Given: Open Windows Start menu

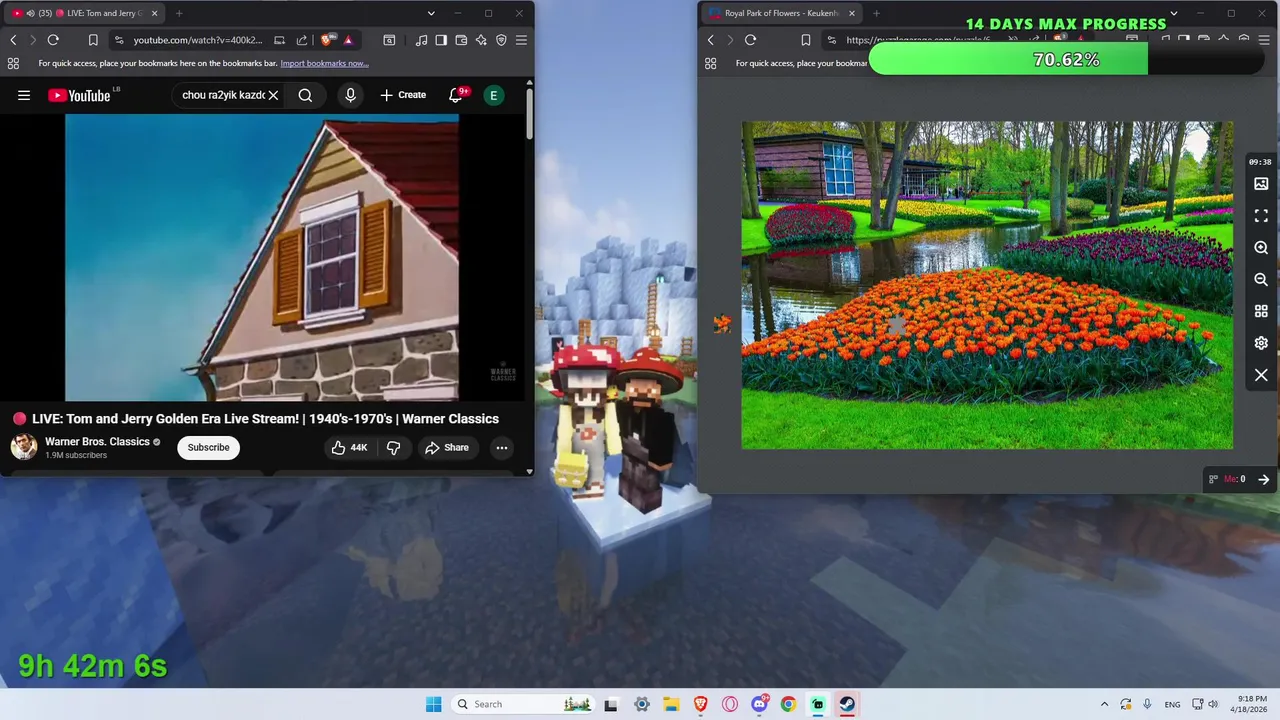Looking at the screenshot, I should pyautogui.click(x=433, y=704).
